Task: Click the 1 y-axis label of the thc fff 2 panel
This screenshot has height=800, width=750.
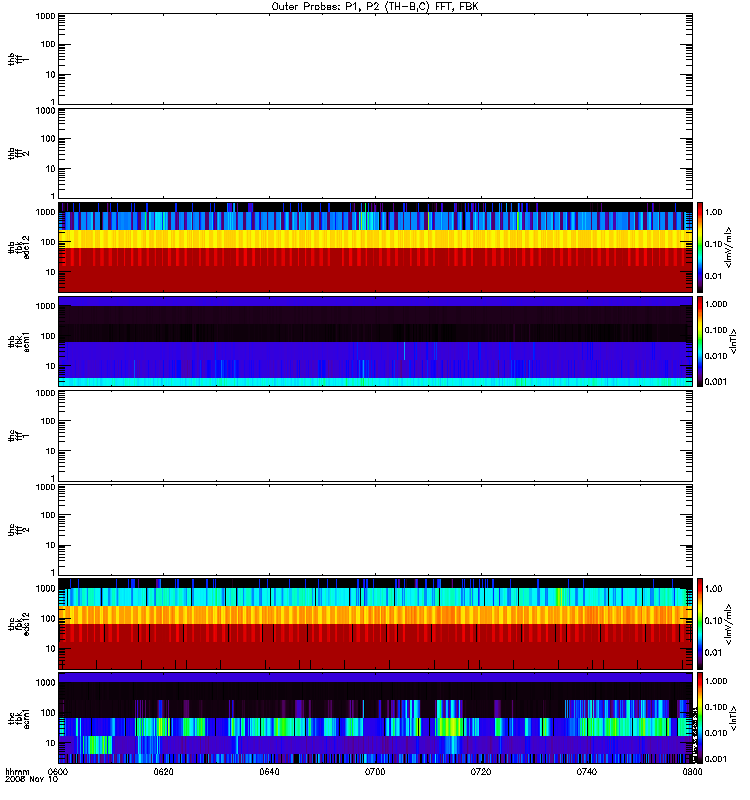Action: [53, 572]
